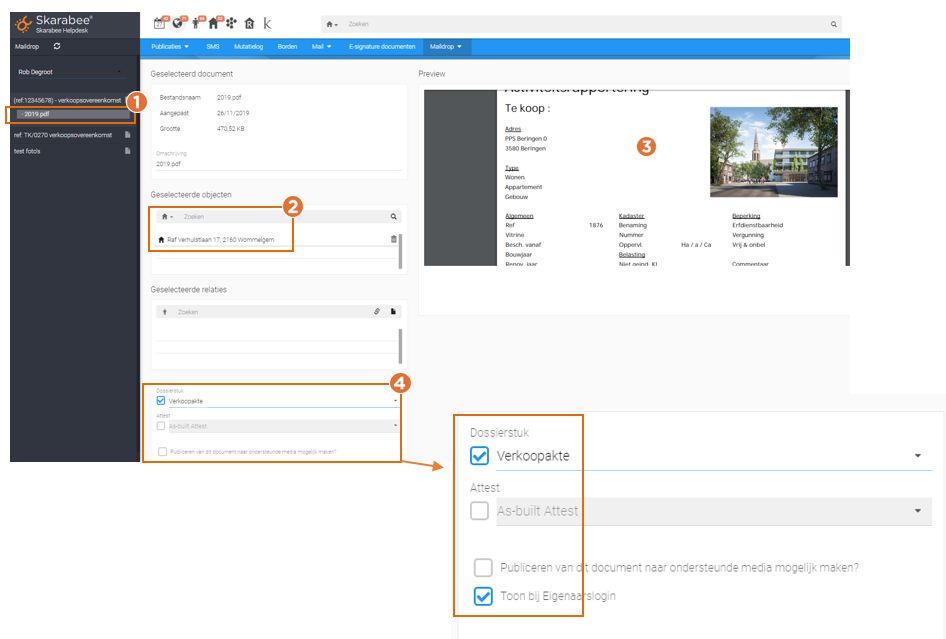The height and width of the screenshot is (639, 946).
Task: Open house type dropdown in top search bar
Action: pyautogui.click(x=330, y=24)
